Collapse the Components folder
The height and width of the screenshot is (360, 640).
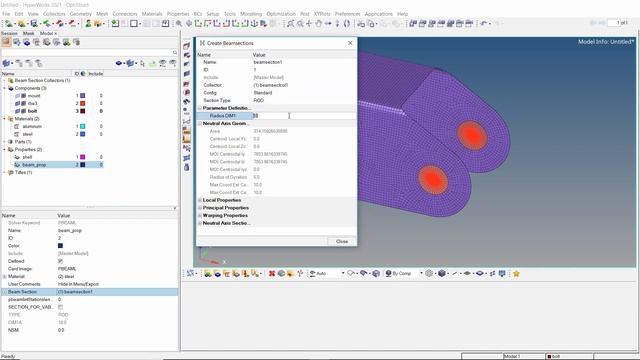pos(4,88)
